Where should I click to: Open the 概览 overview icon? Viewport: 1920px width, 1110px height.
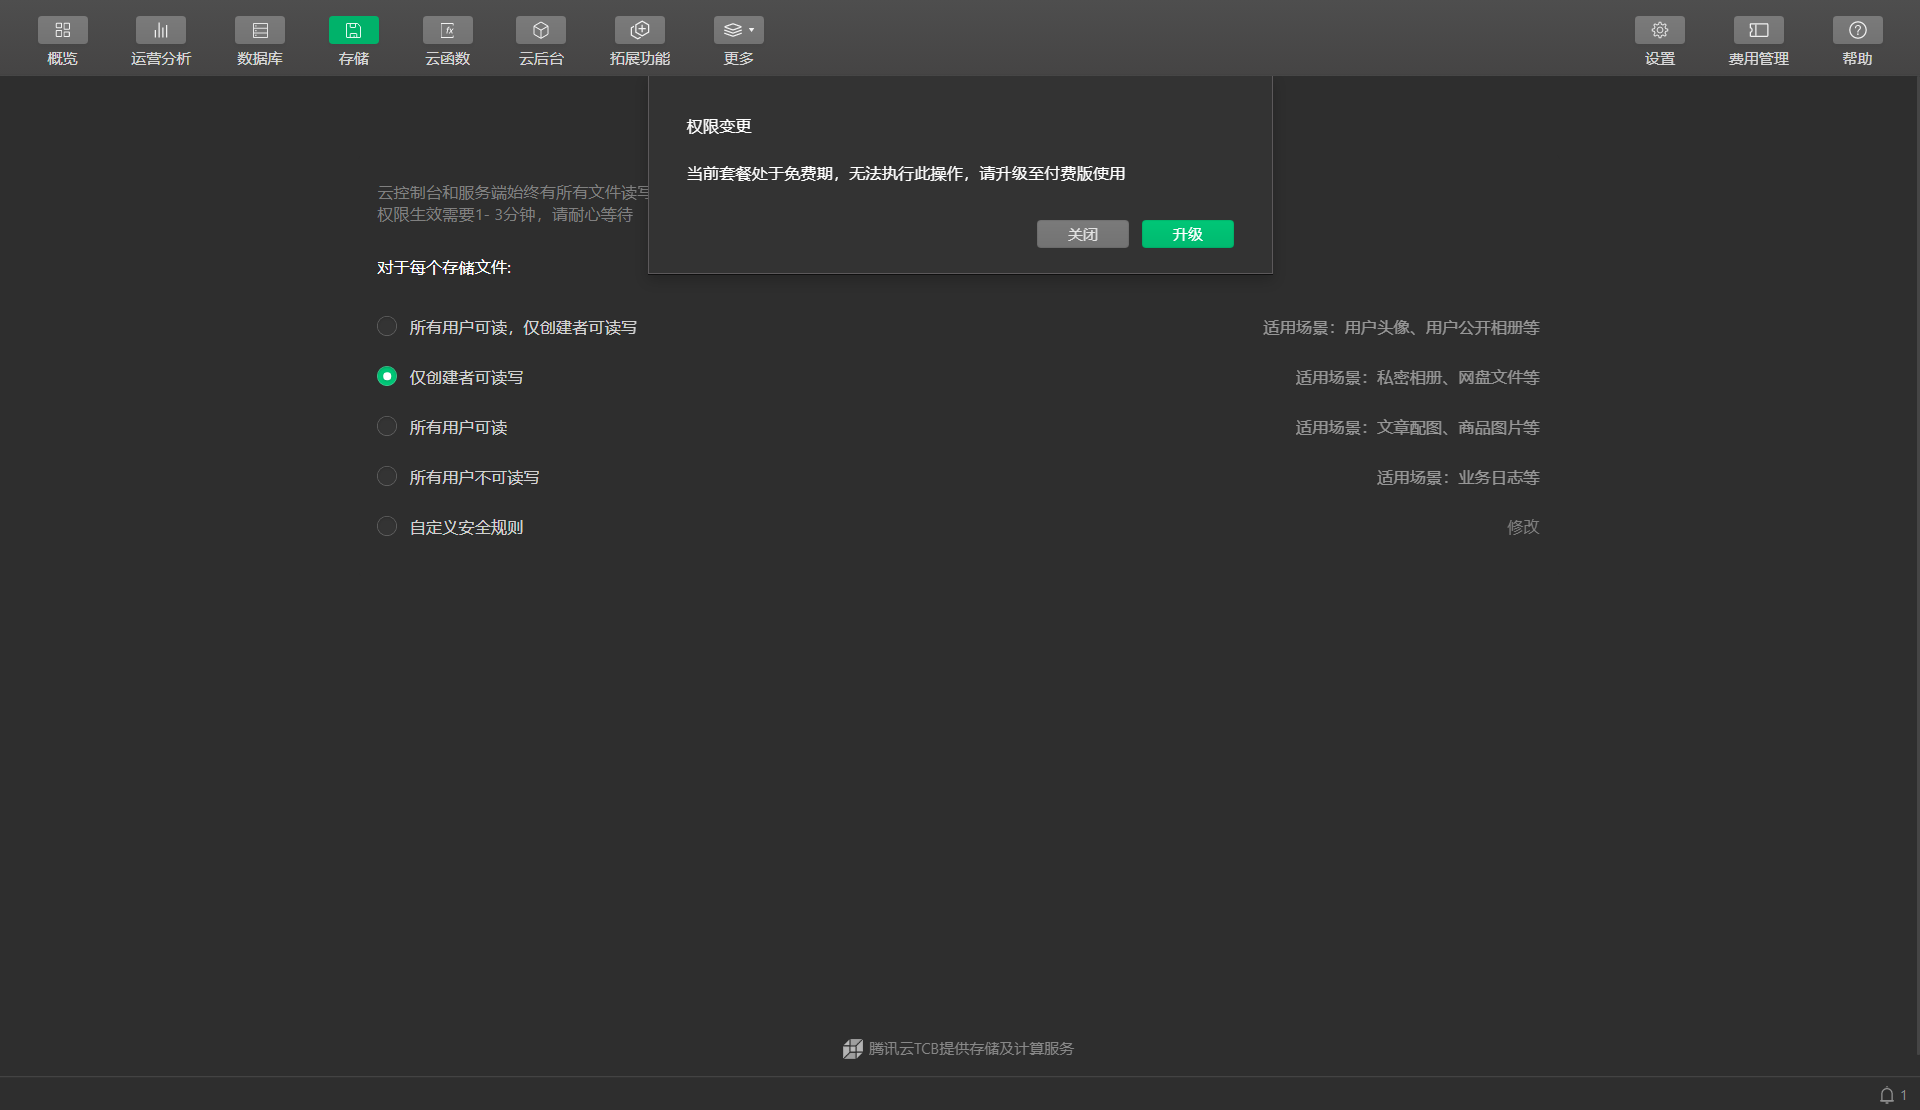click(x=62, y=31)
